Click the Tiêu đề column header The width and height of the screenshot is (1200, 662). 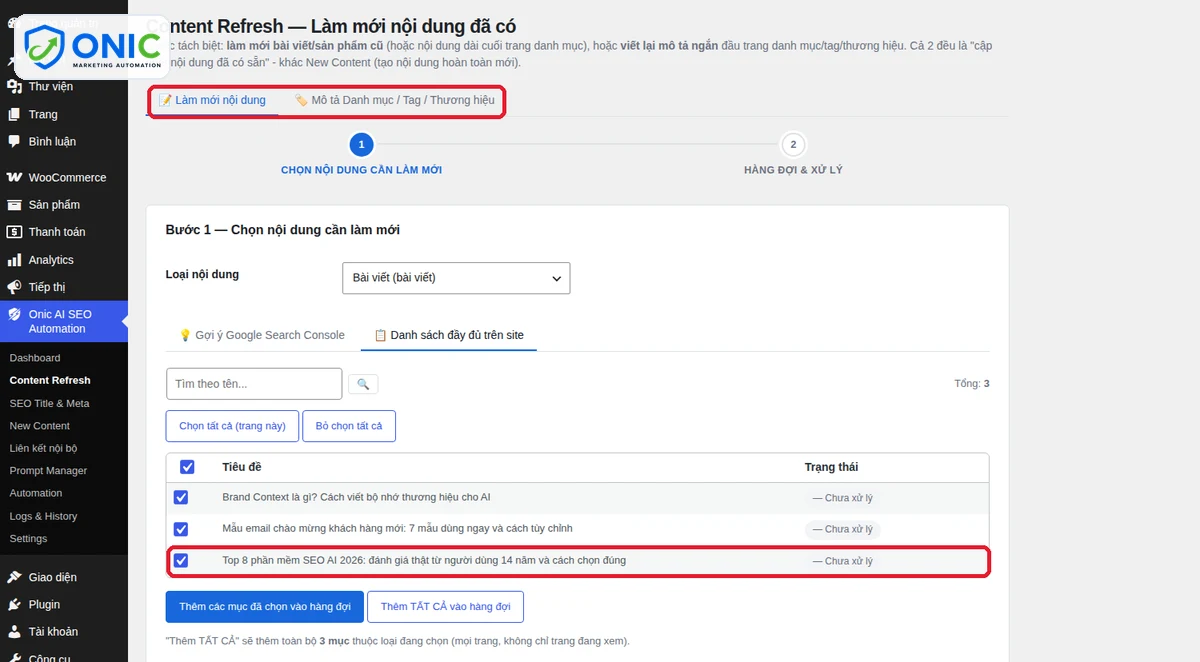tap(241, 467)
